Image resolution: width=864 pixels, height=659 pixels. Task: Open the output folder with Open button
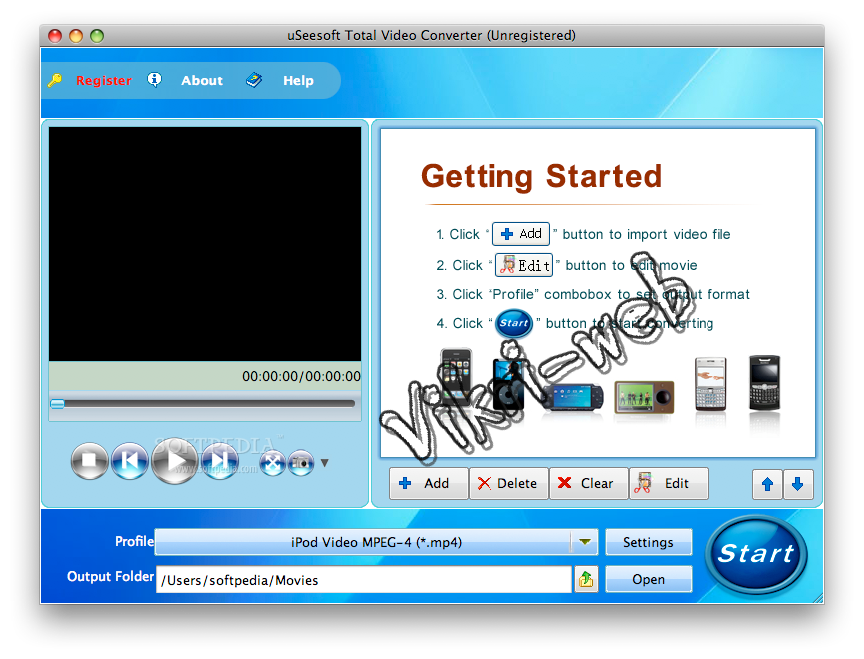[x=648, y=578]
